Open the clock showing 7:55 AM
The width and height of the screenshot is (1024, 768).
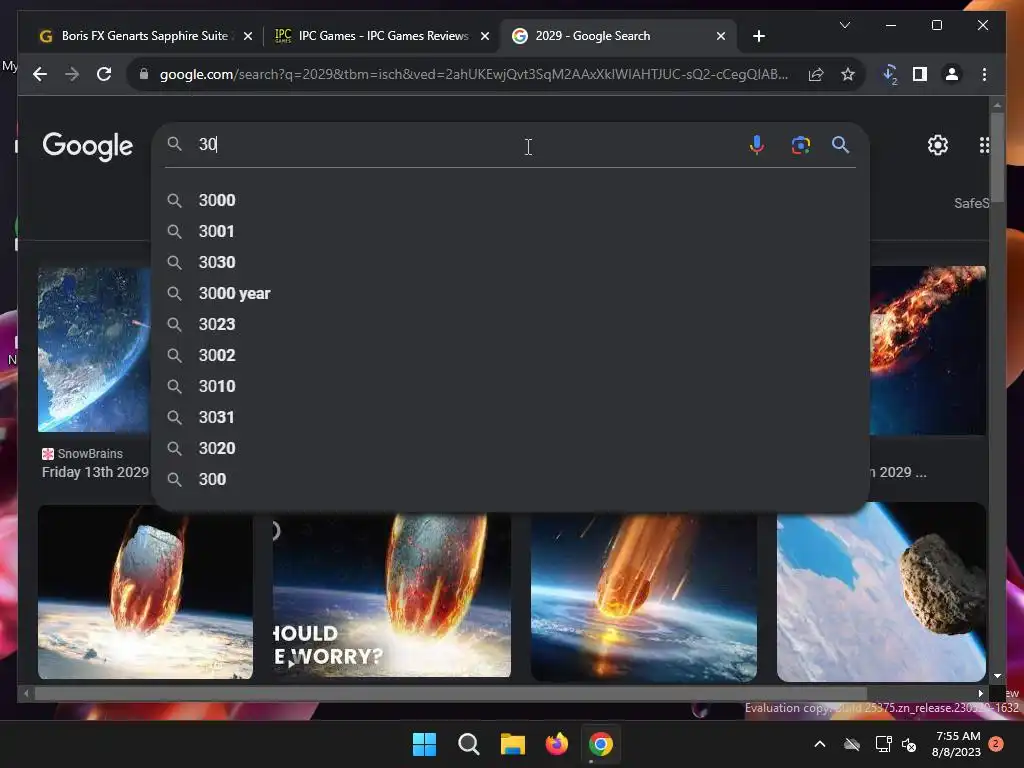[957, 744]
